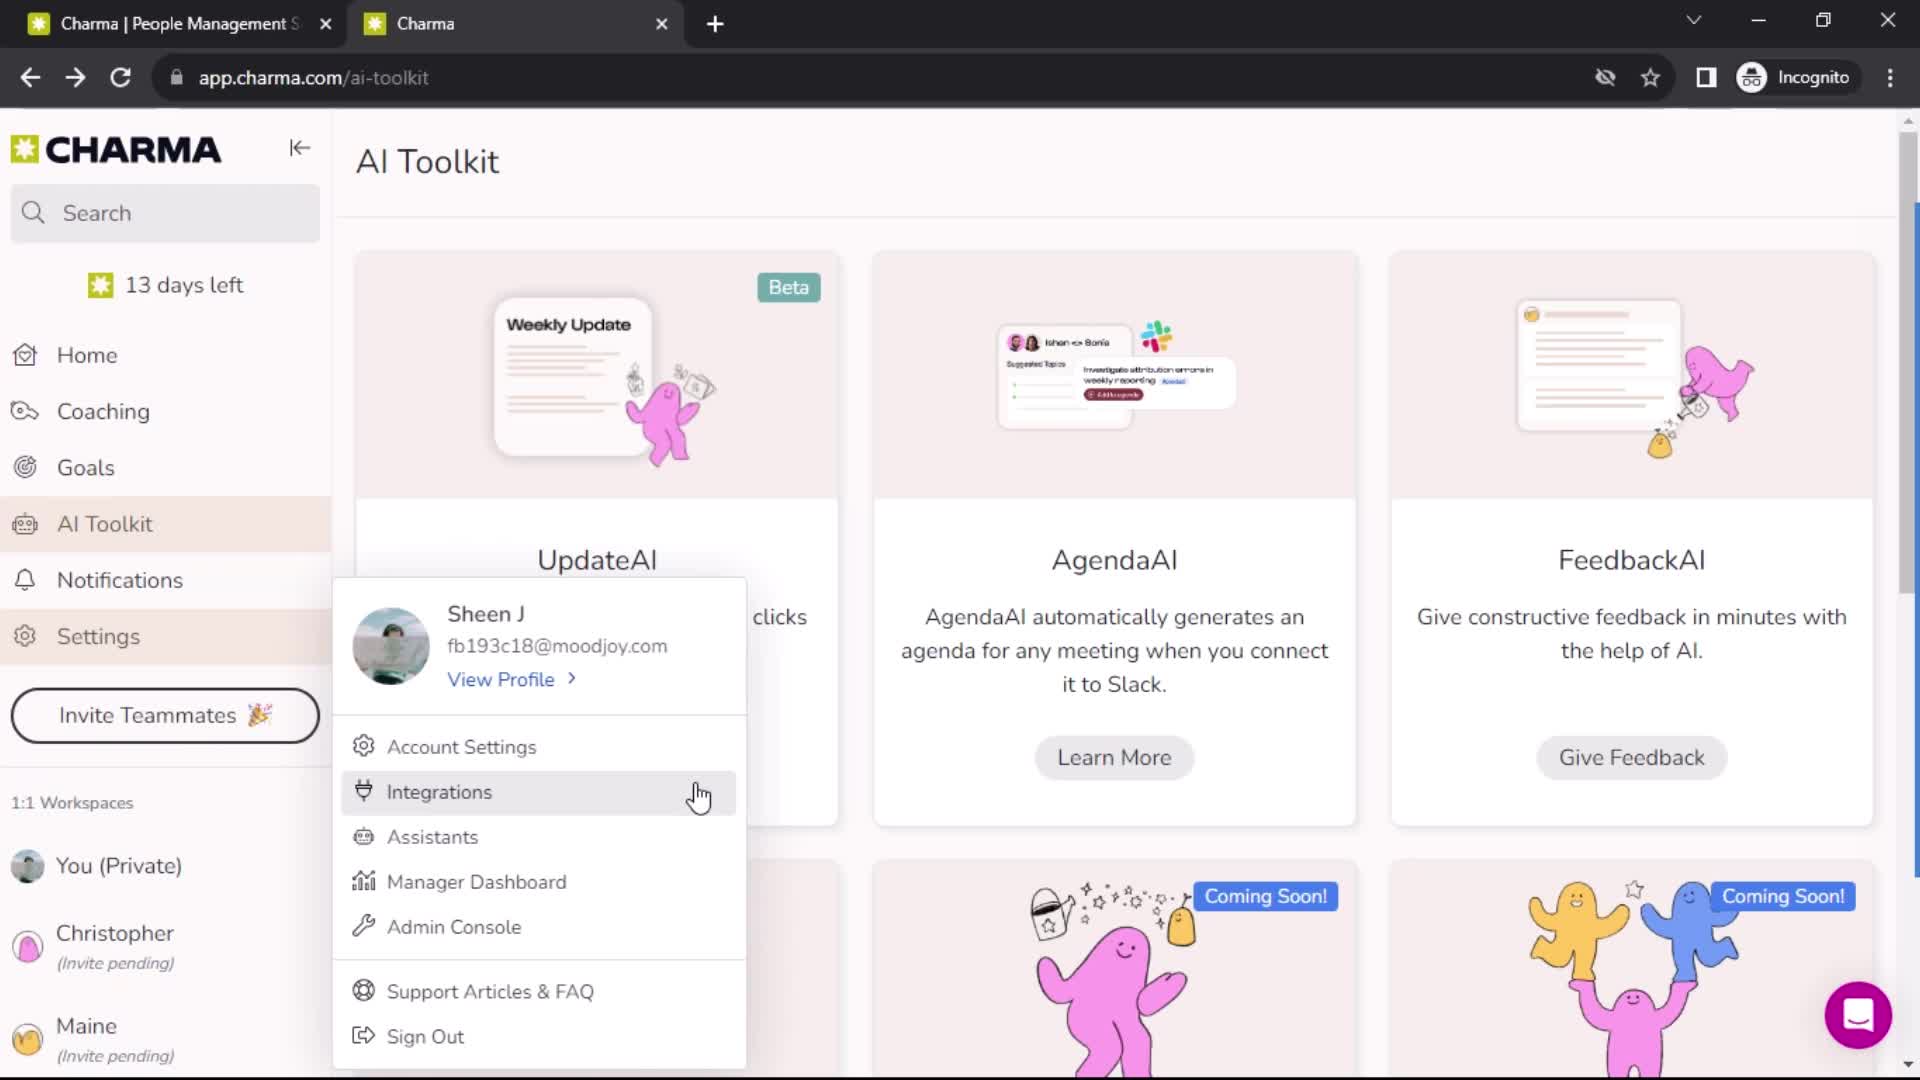Viewport: 1920px width, 1080px height.
Task: Click email fb193c18@moodjoy.com
Action: click(x=557, y=646)
